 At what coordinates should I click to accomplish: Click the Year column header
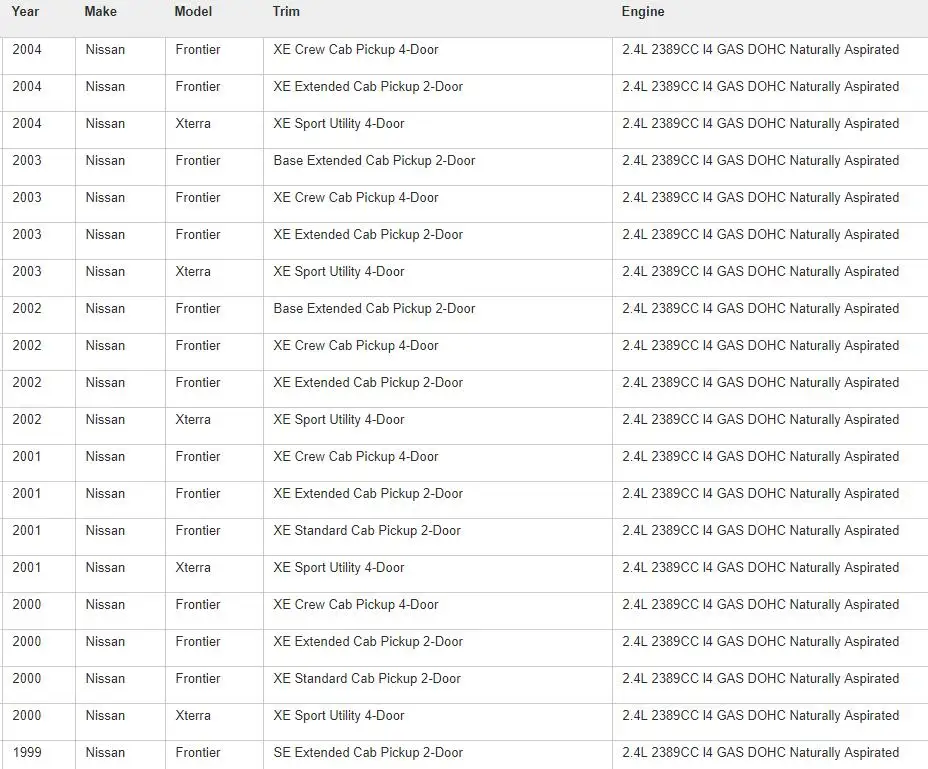pyautogui.click(x=25, y=11)
